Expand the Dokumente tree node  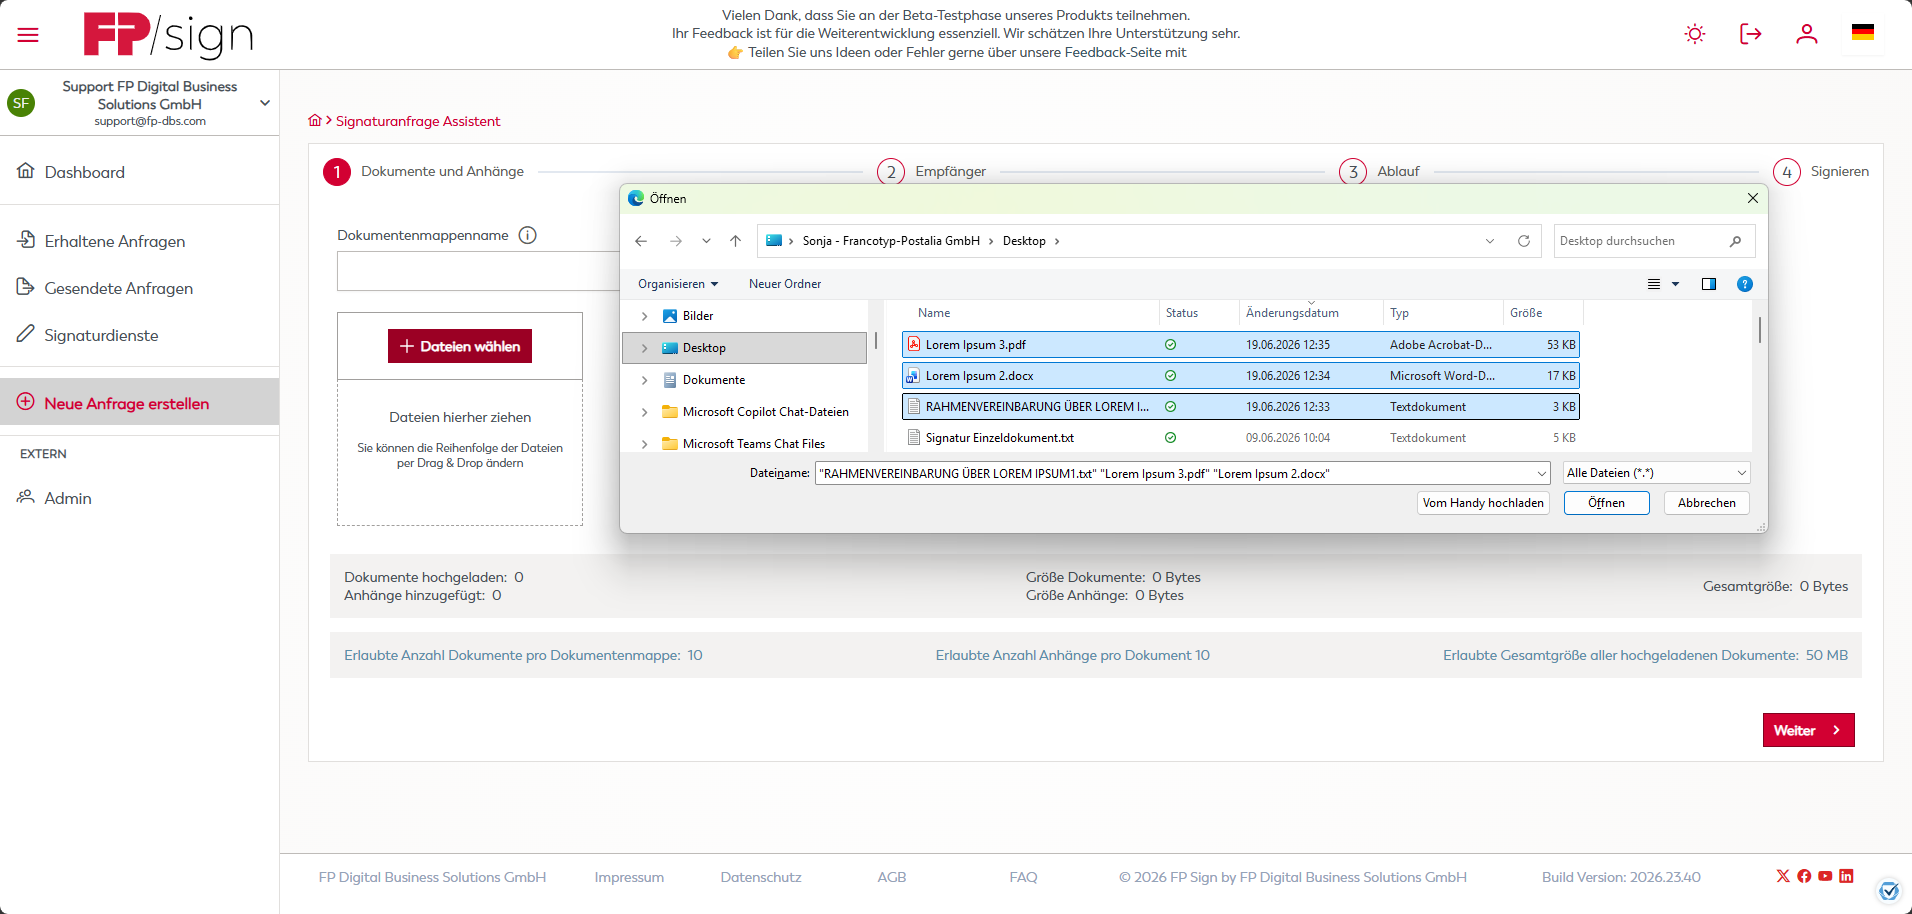(644, 380)
